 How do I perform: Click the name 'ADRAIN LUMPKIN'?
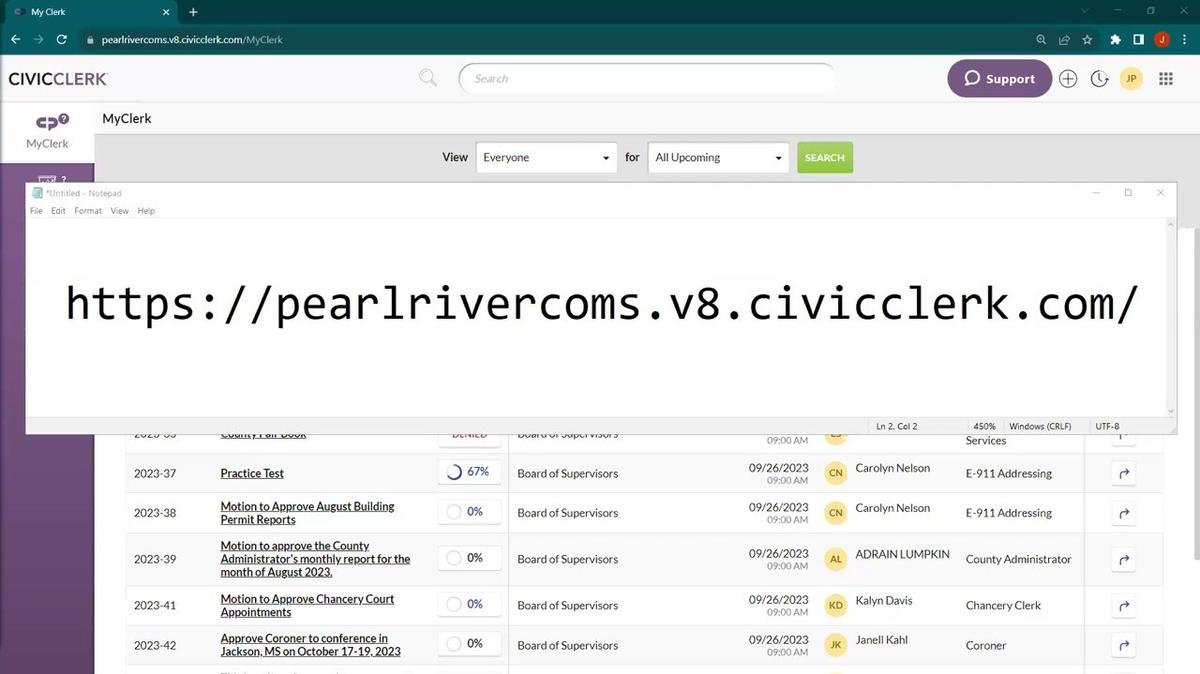903,554
